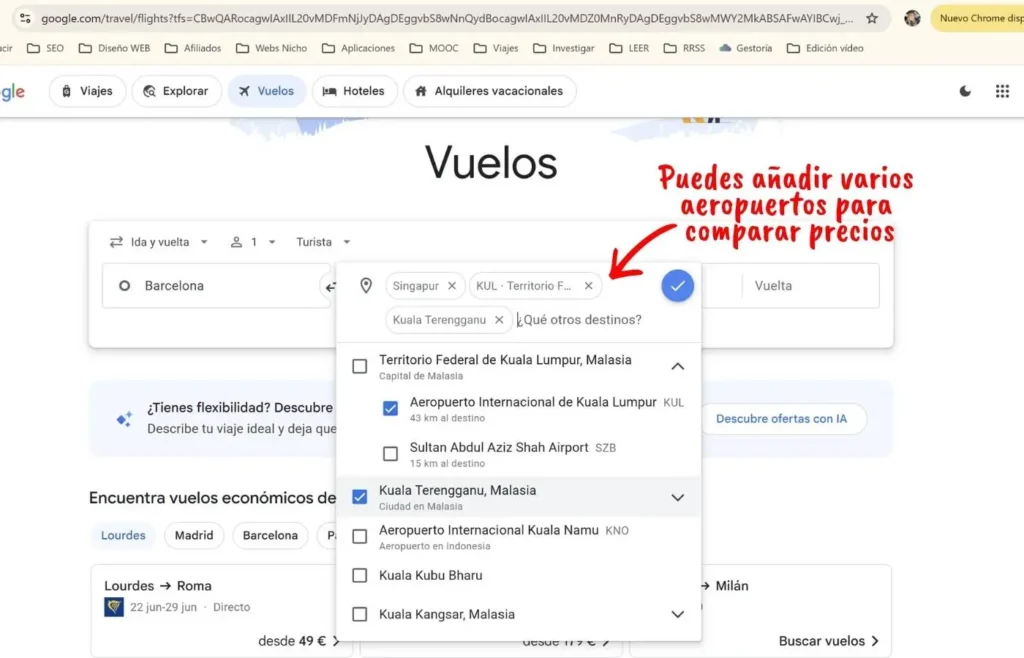Click the bookmark star icon in address bar
This screenshot has height=658, width=1024.
872,18
